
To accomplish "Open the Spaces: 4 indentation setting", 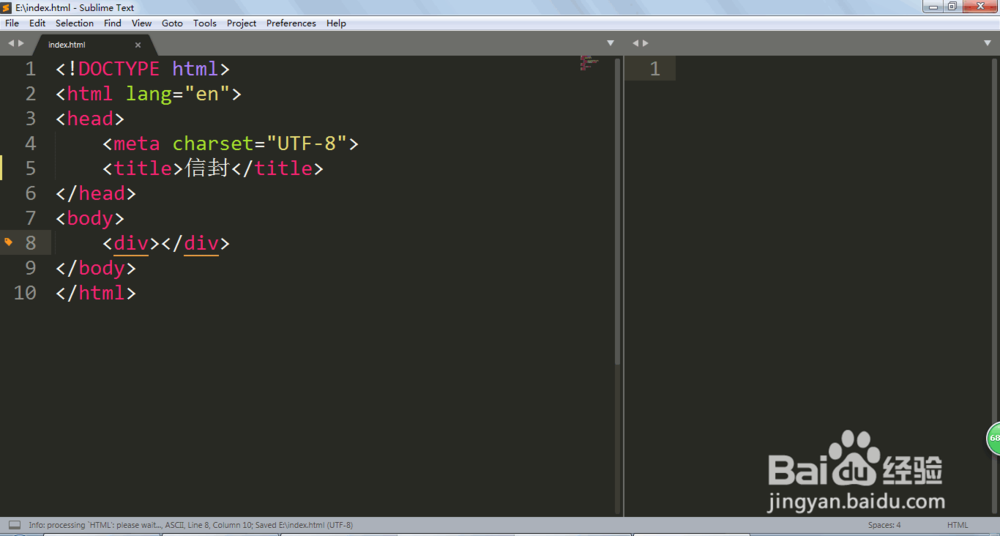I will [x=884, y=525].
